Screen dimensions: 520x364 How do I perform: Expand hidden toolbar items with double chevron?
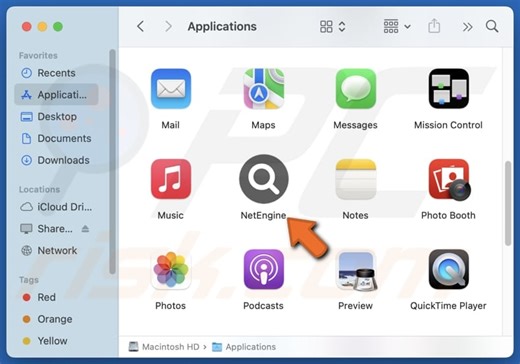pyautogui.click(x=467, y=27)
